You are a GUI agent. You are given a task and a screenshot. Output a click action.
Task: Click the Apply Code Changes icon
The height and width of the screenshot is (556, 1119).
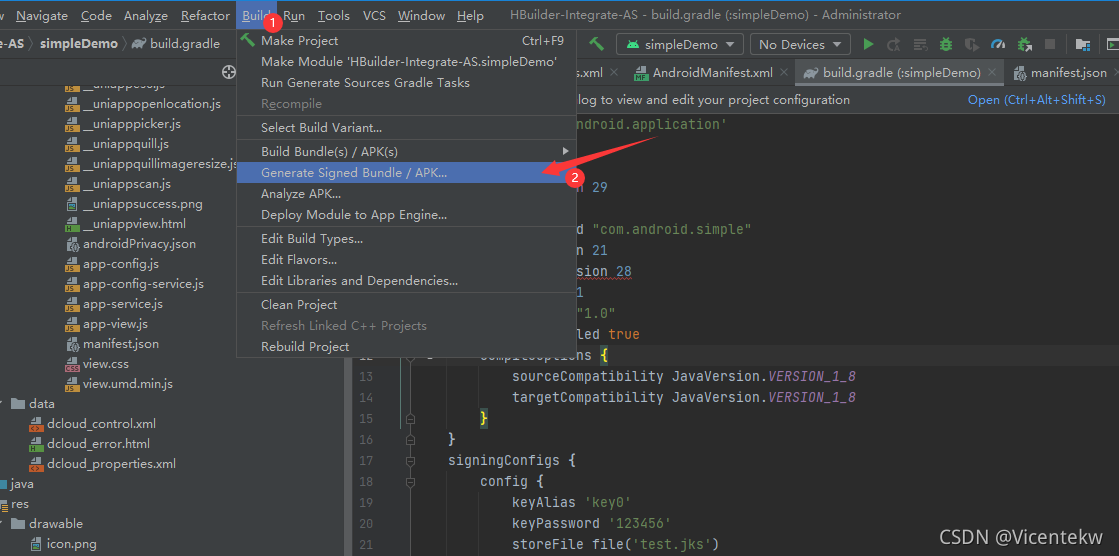(920, 44)
